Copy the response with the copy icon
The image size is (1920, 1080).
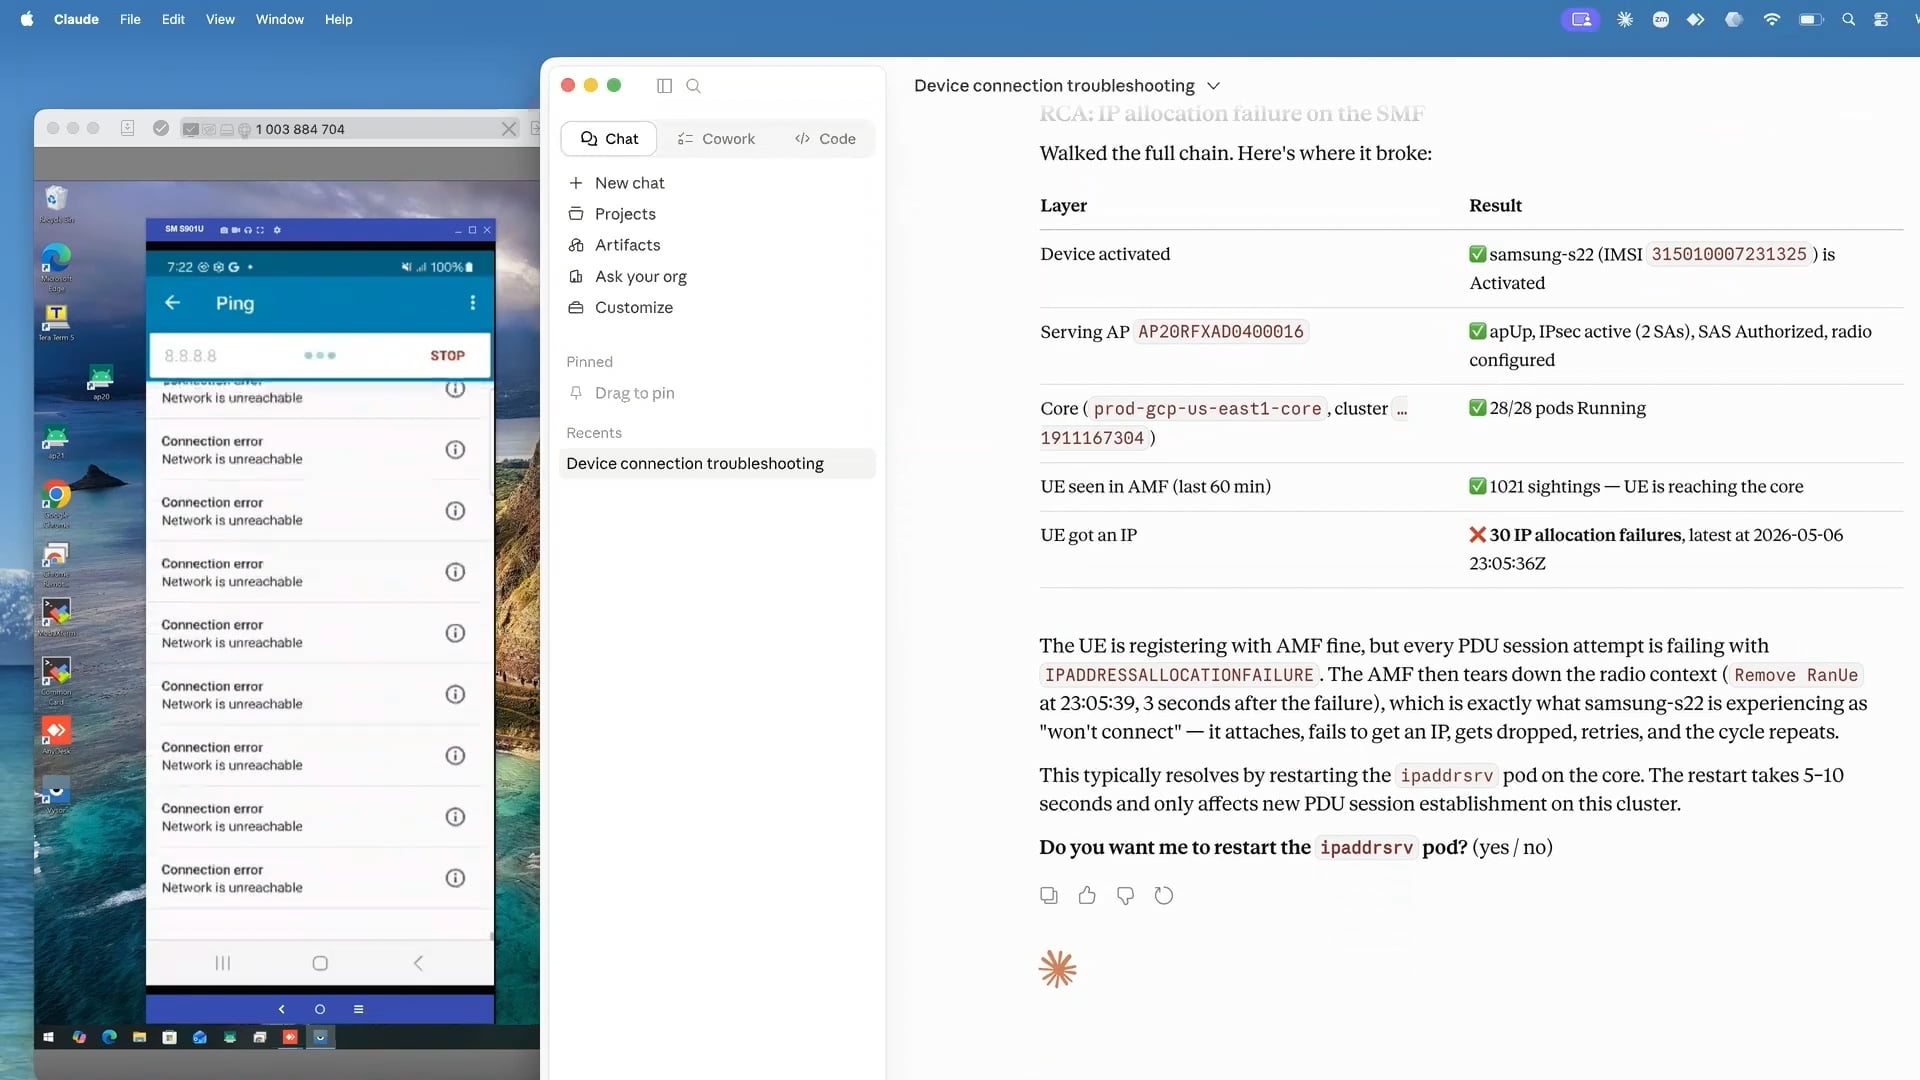[1049, 896]
